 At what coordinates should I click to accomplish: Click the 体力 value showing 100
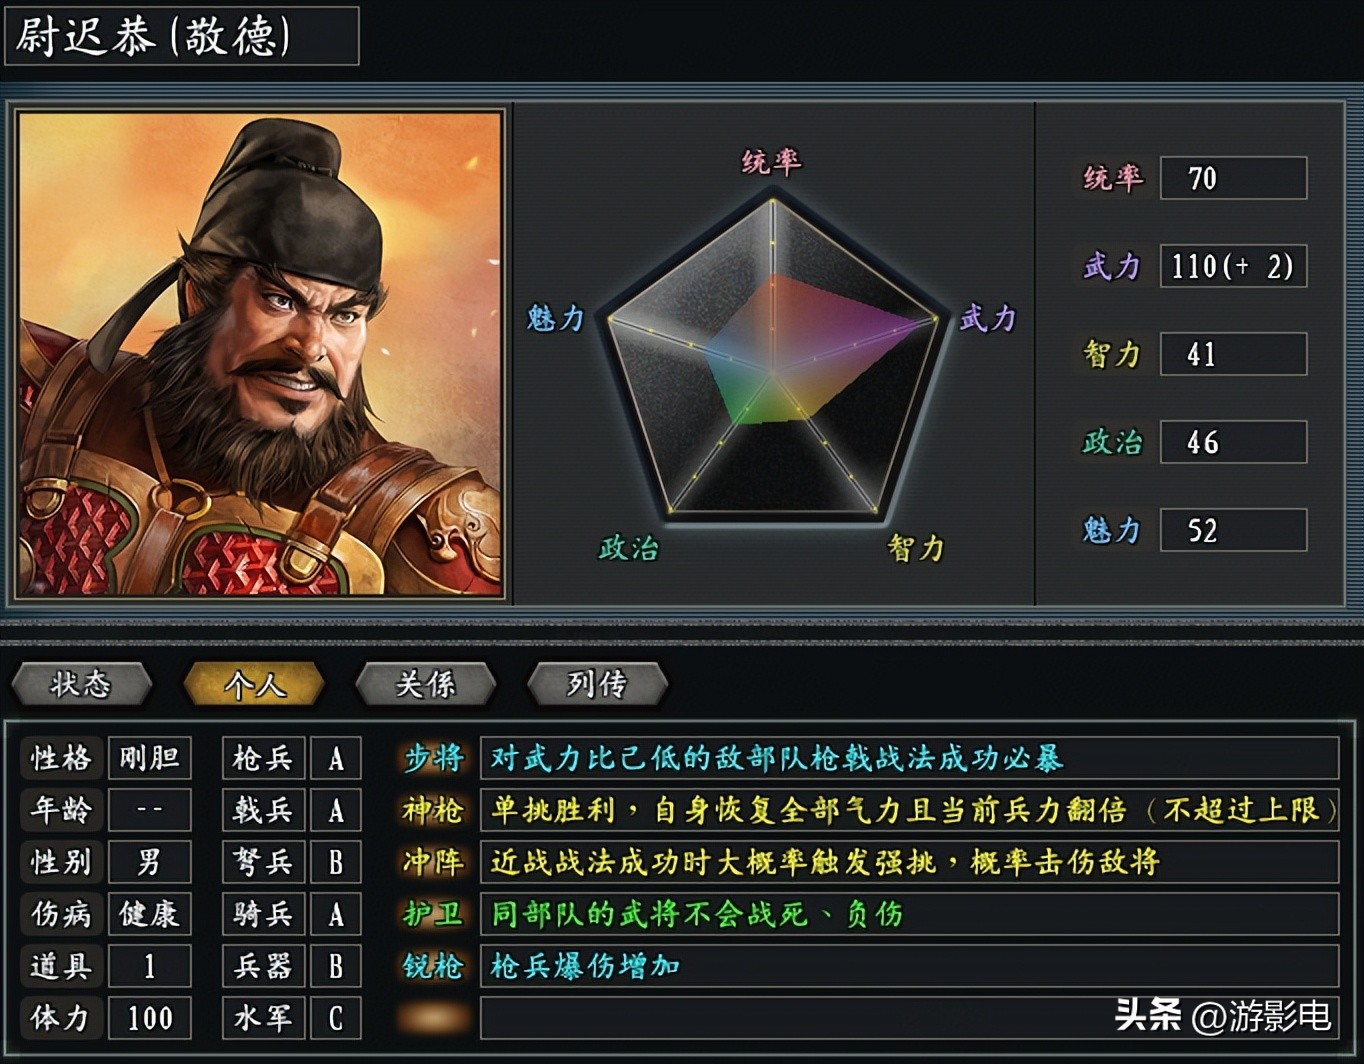pyautogui.click(x=149, y=1018)
